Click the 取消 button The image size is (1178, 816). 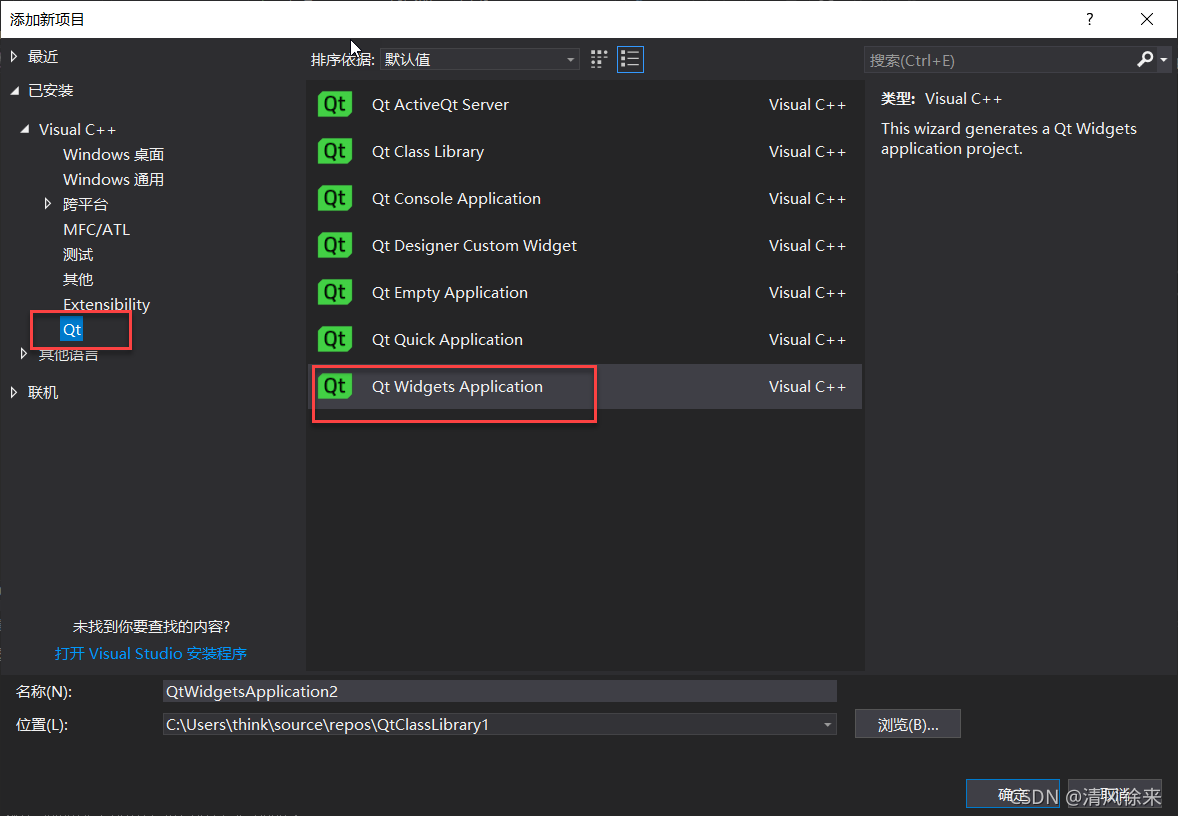click(1115, 794)
